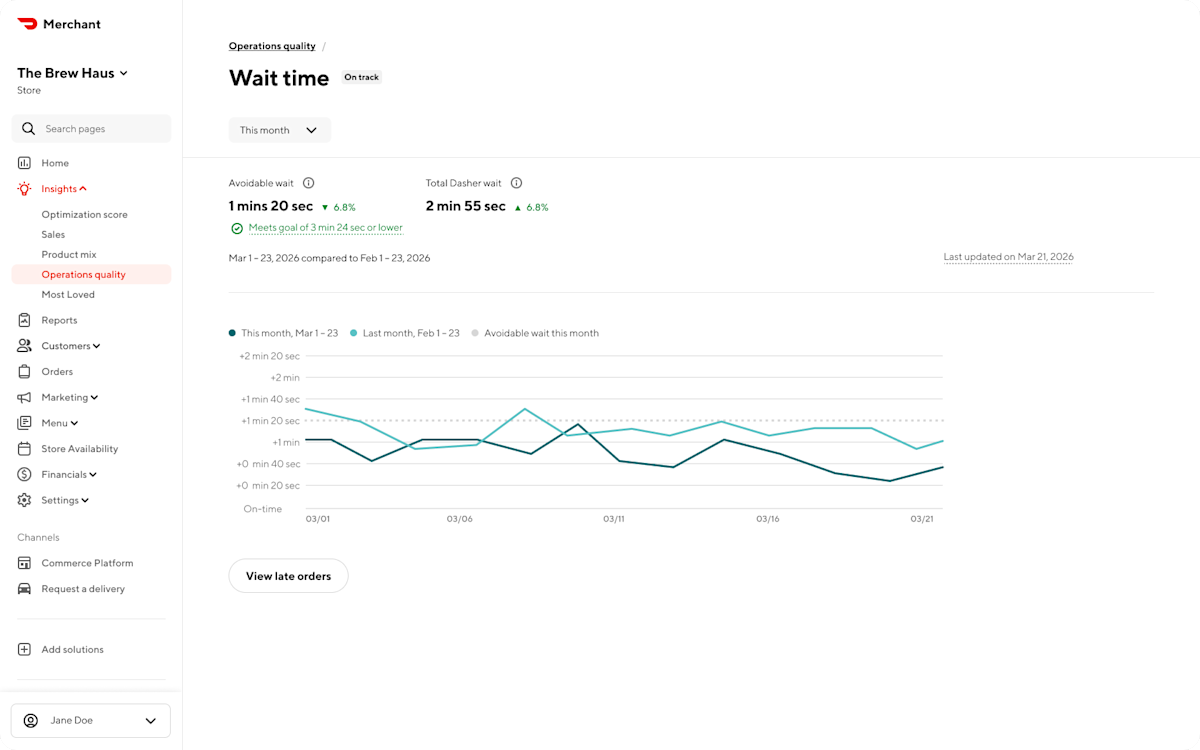Click the DoorDash Merchant logo
The image size is (1200, 750).
pos(58,23)
